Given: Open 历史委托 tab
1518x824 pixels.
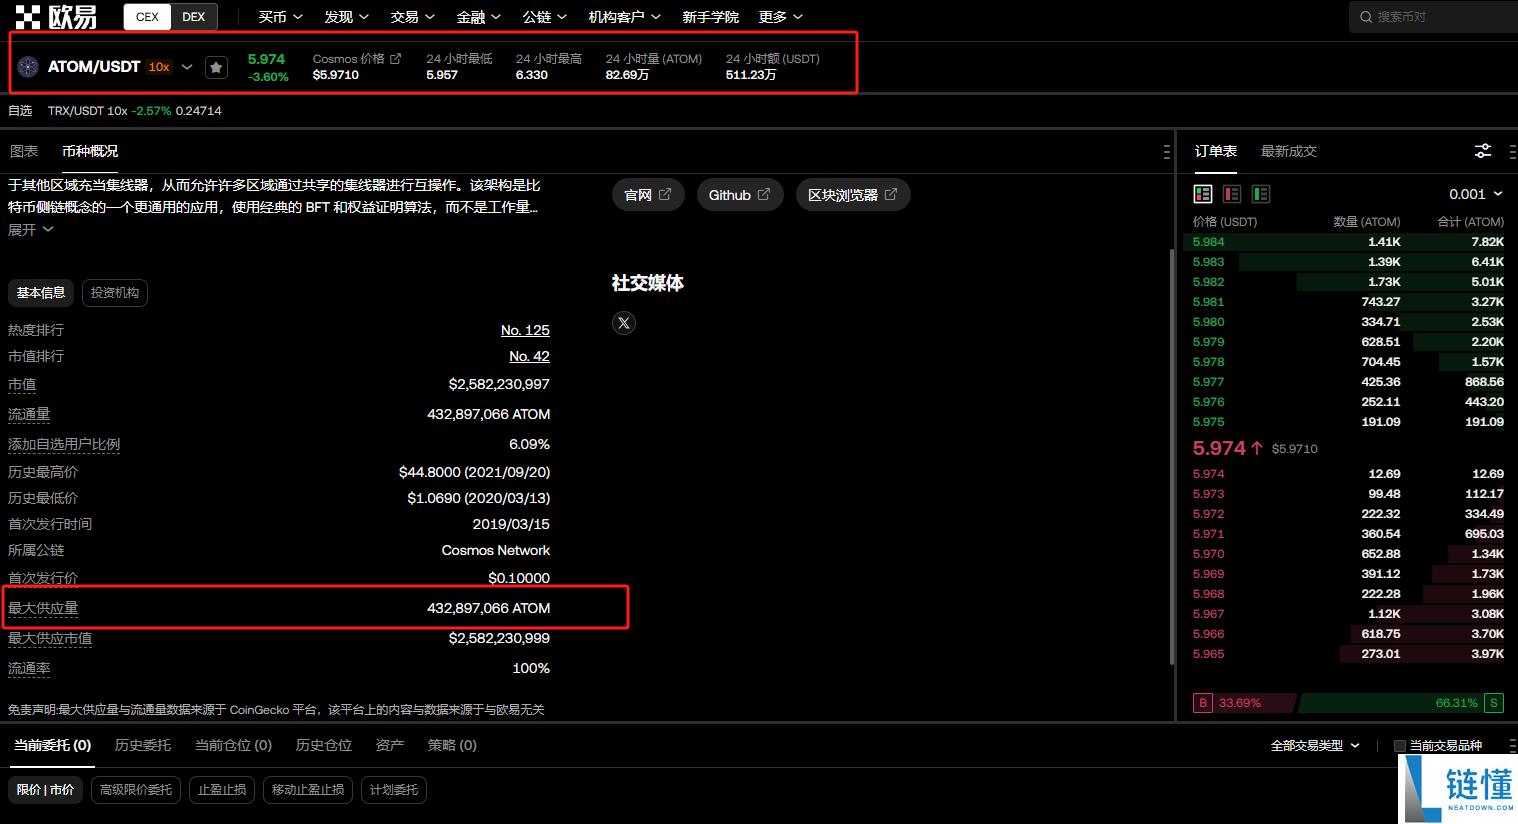Looking at the screenshot, I should click(143, 745).
